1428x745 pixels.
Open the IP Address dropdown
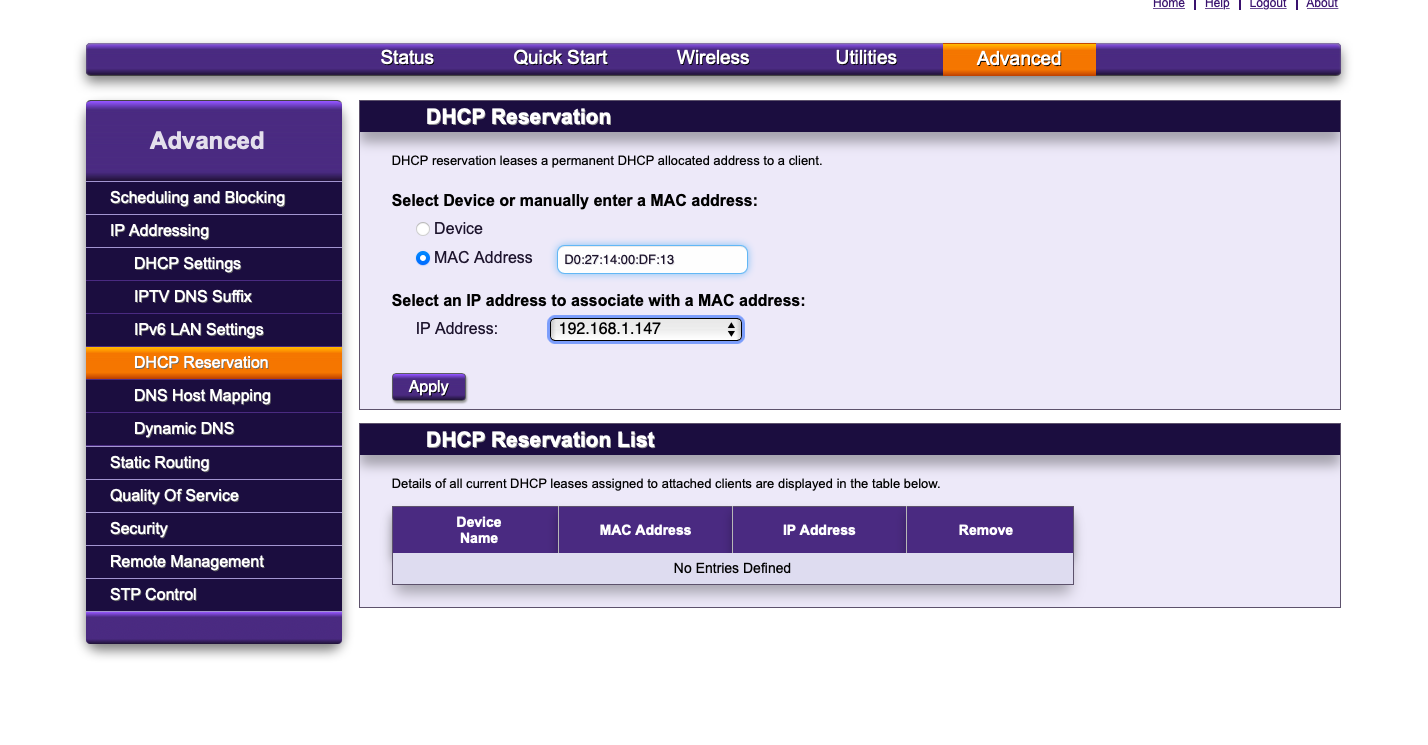point(645,329)
